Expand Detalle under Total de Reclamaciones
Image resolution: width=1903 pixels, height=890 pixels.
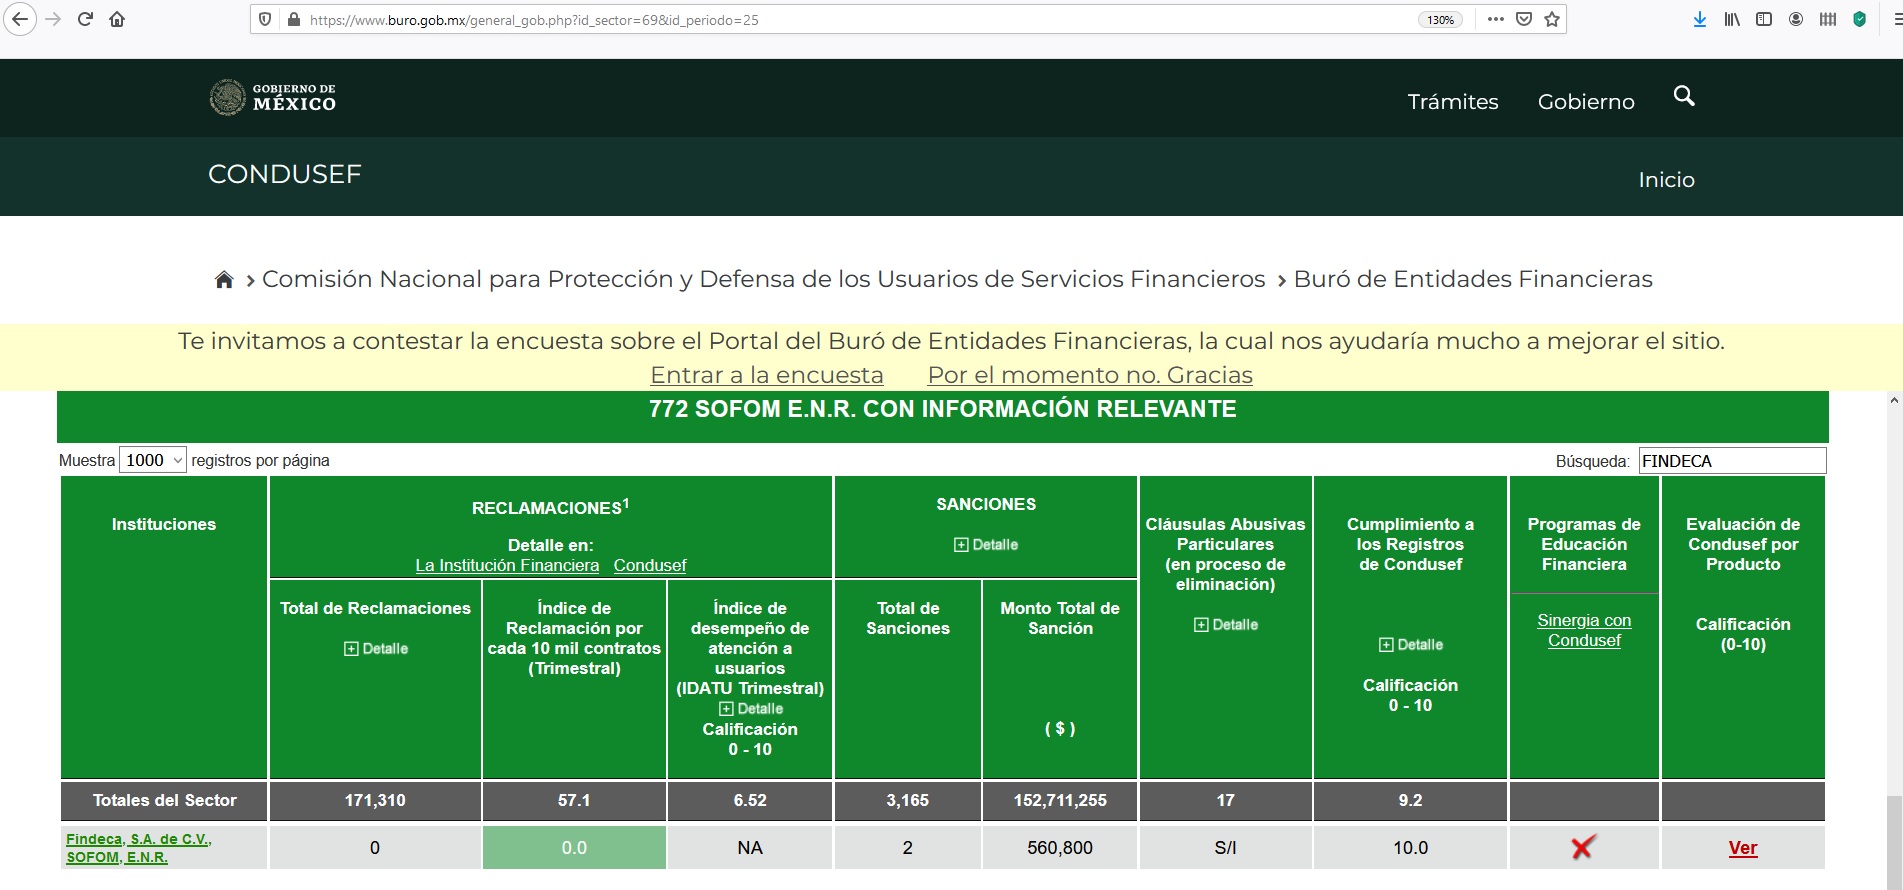(x=375, y=649)
